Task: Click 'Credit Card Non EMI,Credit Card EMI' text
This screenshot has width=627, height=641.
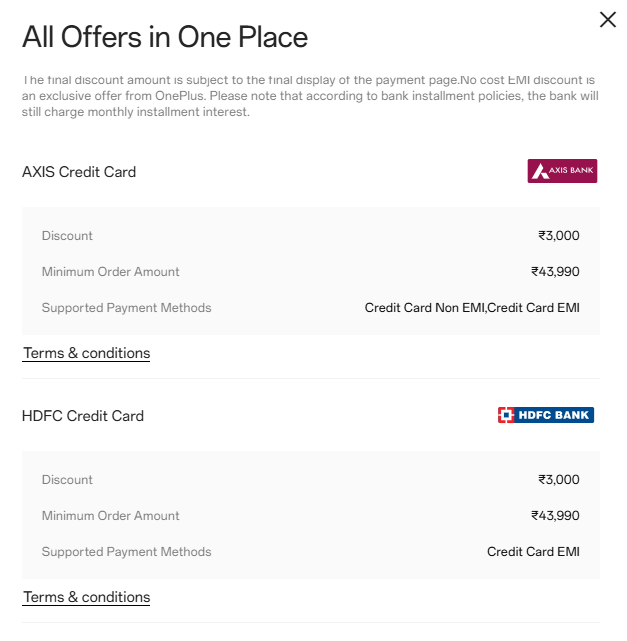Action: click(x=472, y=308)
